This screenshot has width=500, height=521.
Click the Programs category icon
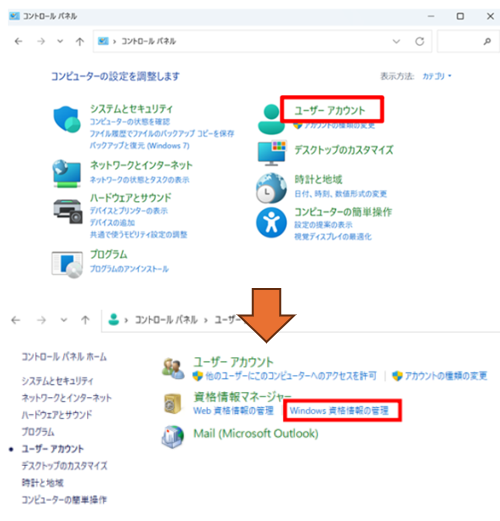pyautogui.click(x=67, y=265)
